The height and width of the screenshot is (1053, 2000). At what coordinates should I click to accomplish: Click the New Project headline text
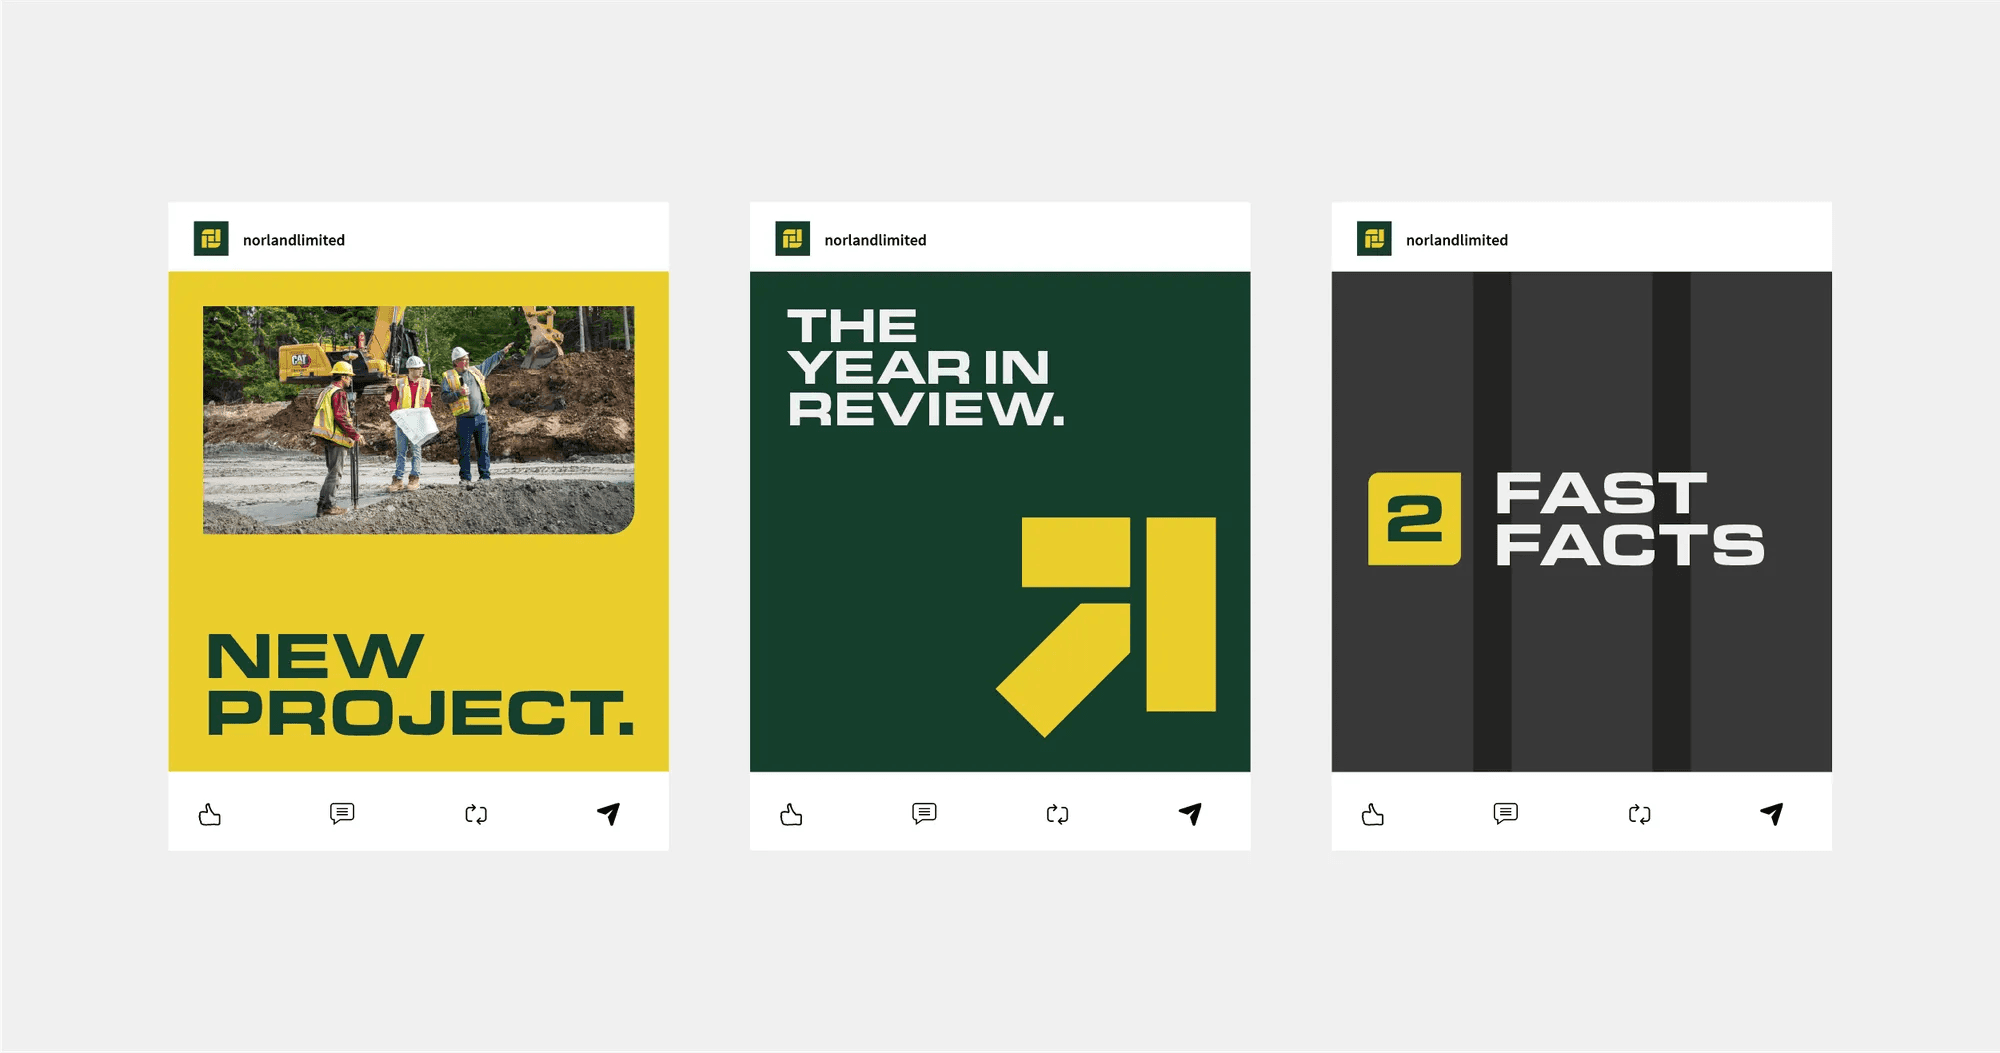click(420, 685)
